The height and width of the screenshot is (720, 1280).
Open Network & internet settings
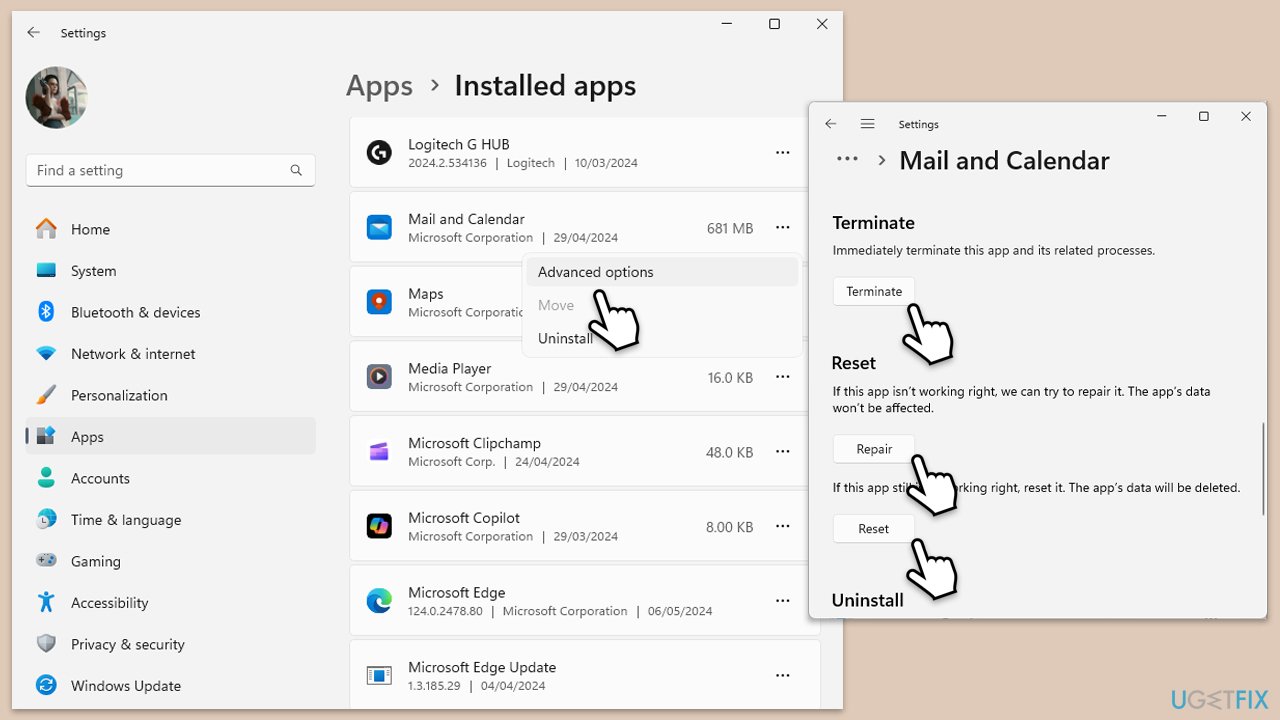tap(171, 354)
